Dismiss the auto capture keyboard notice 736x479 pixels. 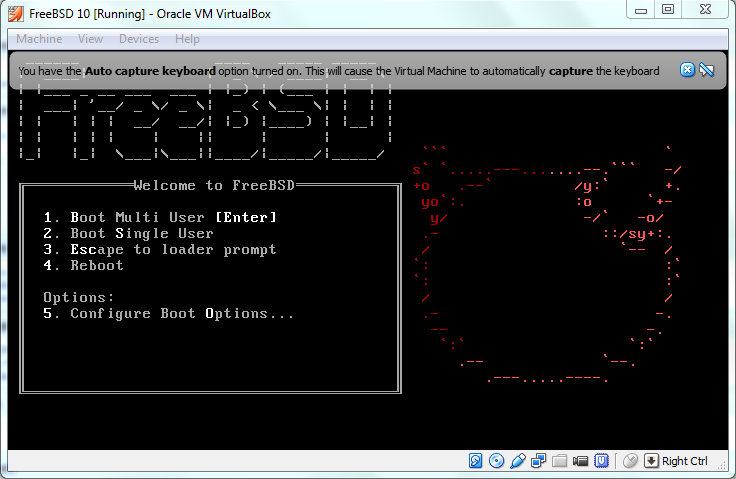687,70
